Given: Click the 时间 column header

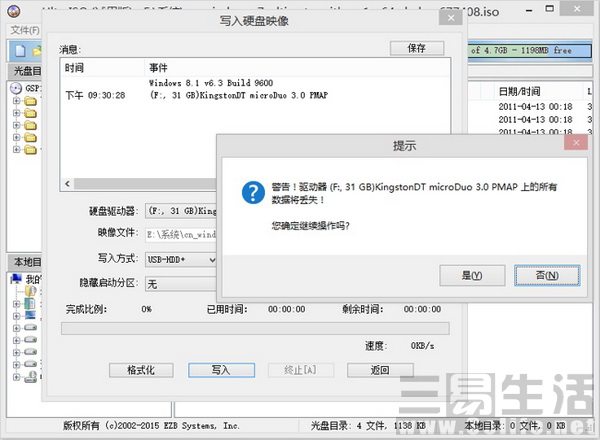Looking at the screenshot, I should (x=103, y=68).
